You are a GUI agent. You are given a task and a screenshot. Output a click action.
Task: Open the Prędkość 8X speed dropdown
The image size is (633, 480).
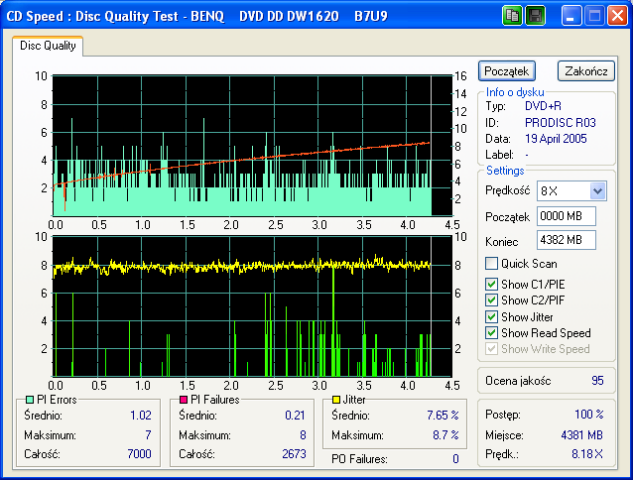click(597, 191)
